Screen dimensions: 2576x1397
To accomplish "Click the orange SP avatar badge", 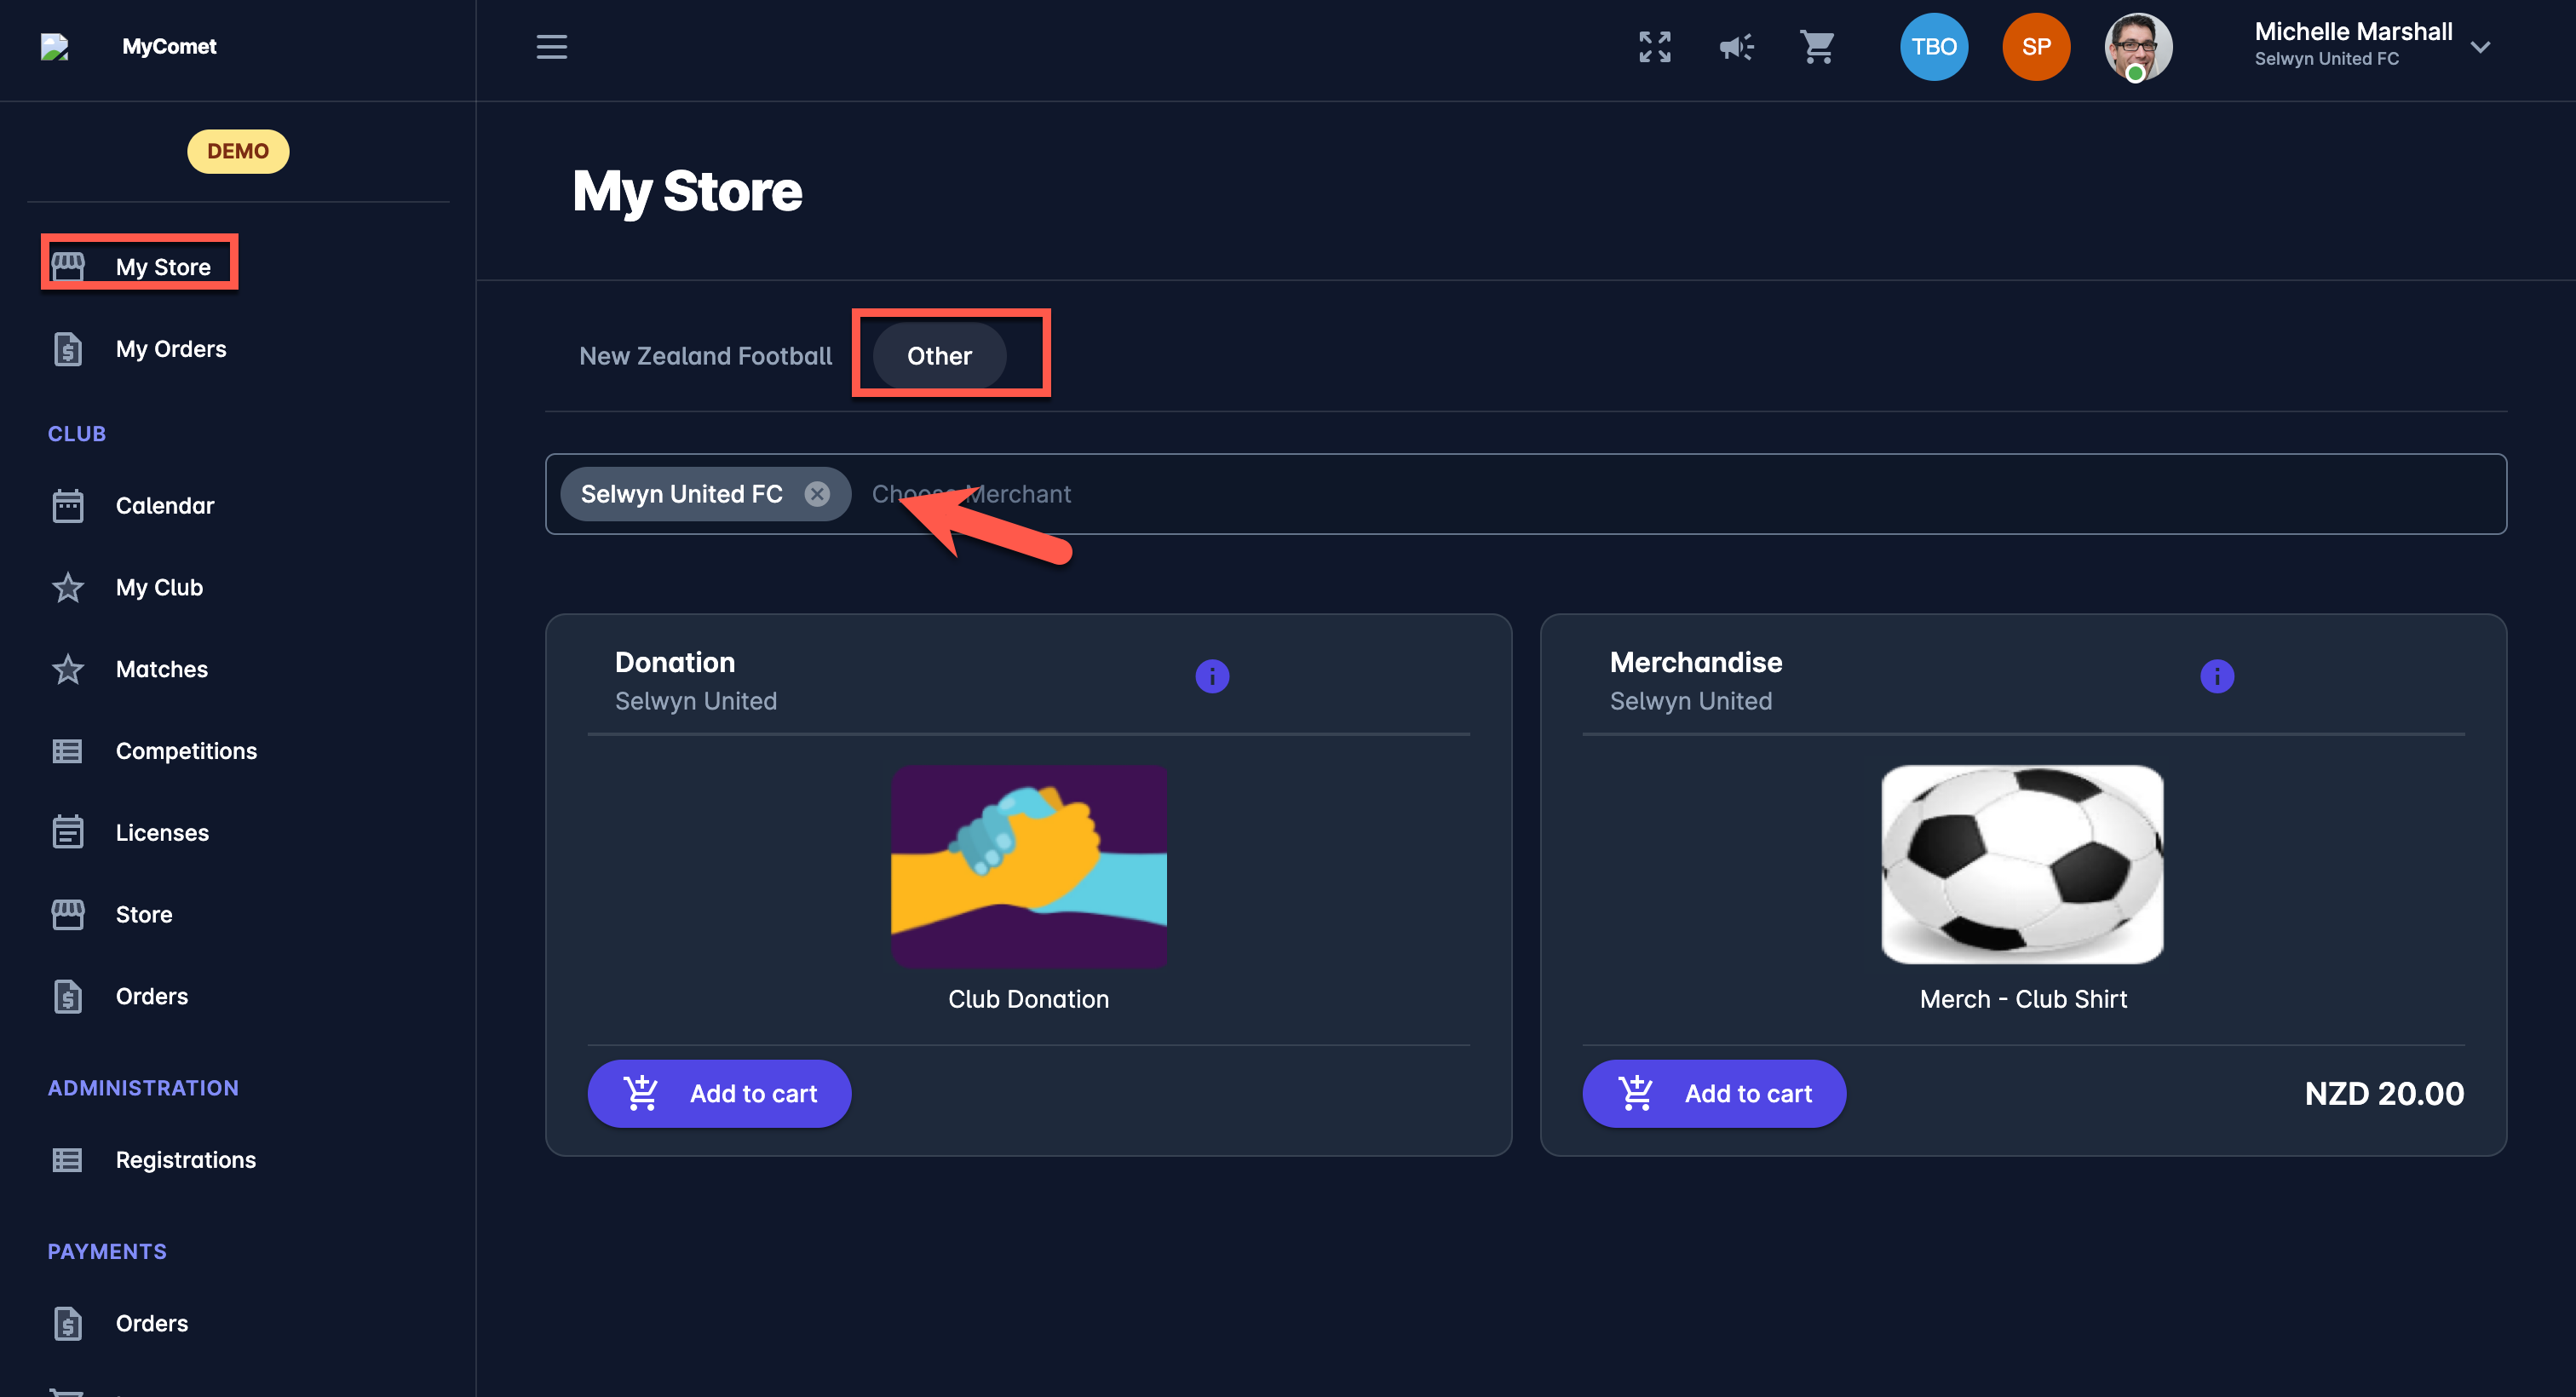I will (2035, 47).
